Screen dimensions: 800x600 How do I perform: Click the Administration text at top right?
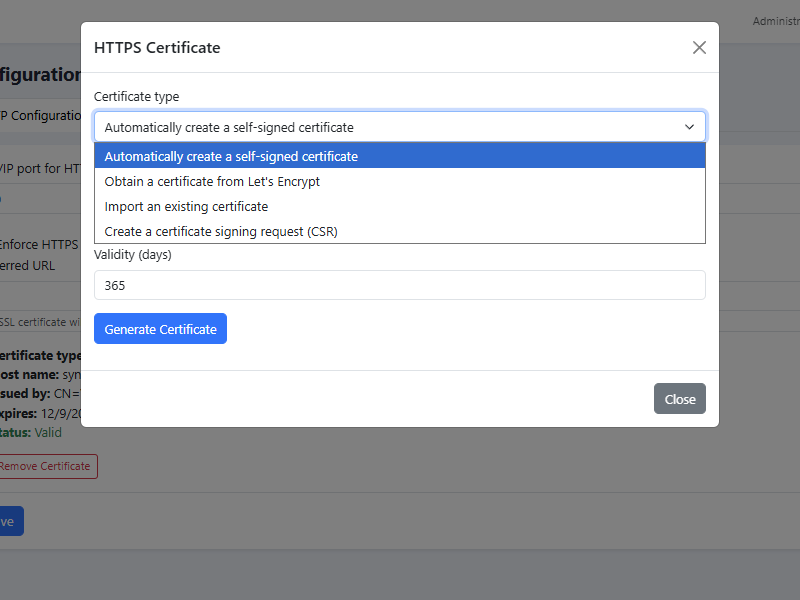pos(776,21)
